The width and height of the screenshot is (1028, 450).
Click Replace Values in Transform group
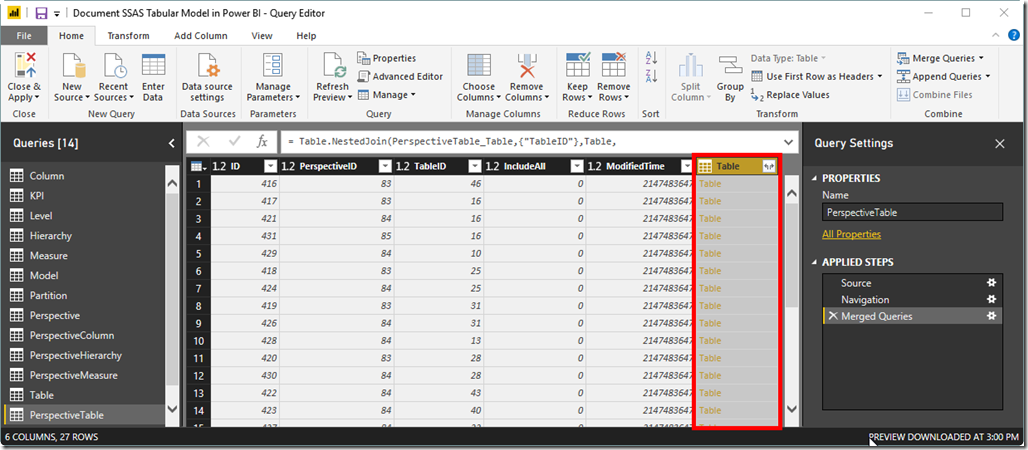point(790,94)
